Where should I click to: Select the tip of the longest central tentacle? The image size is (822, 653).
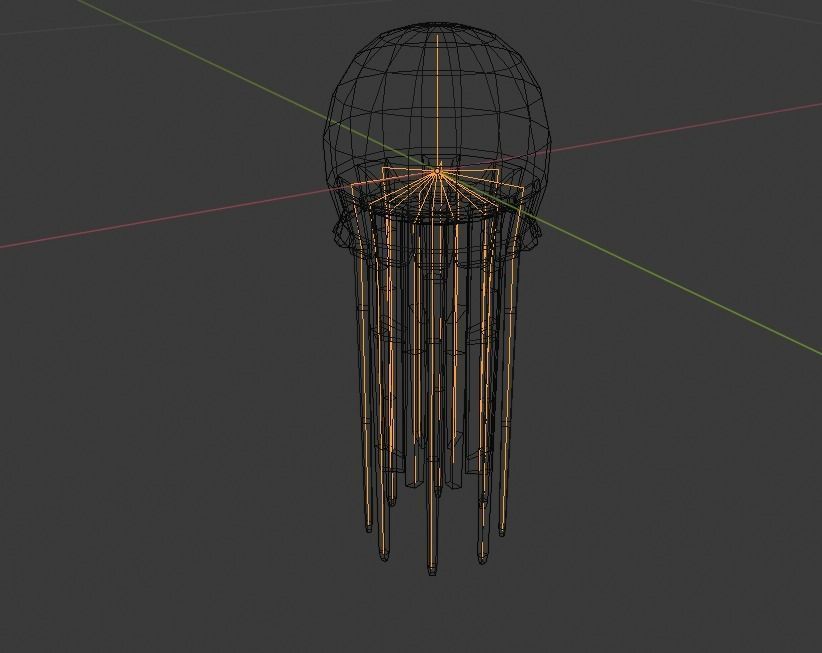pos(432,570)
